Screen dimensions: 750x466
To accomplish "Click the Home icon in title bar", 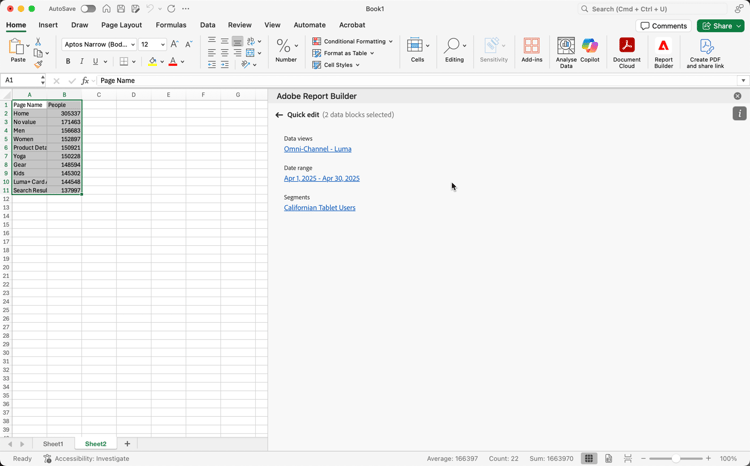I will 107,9.
